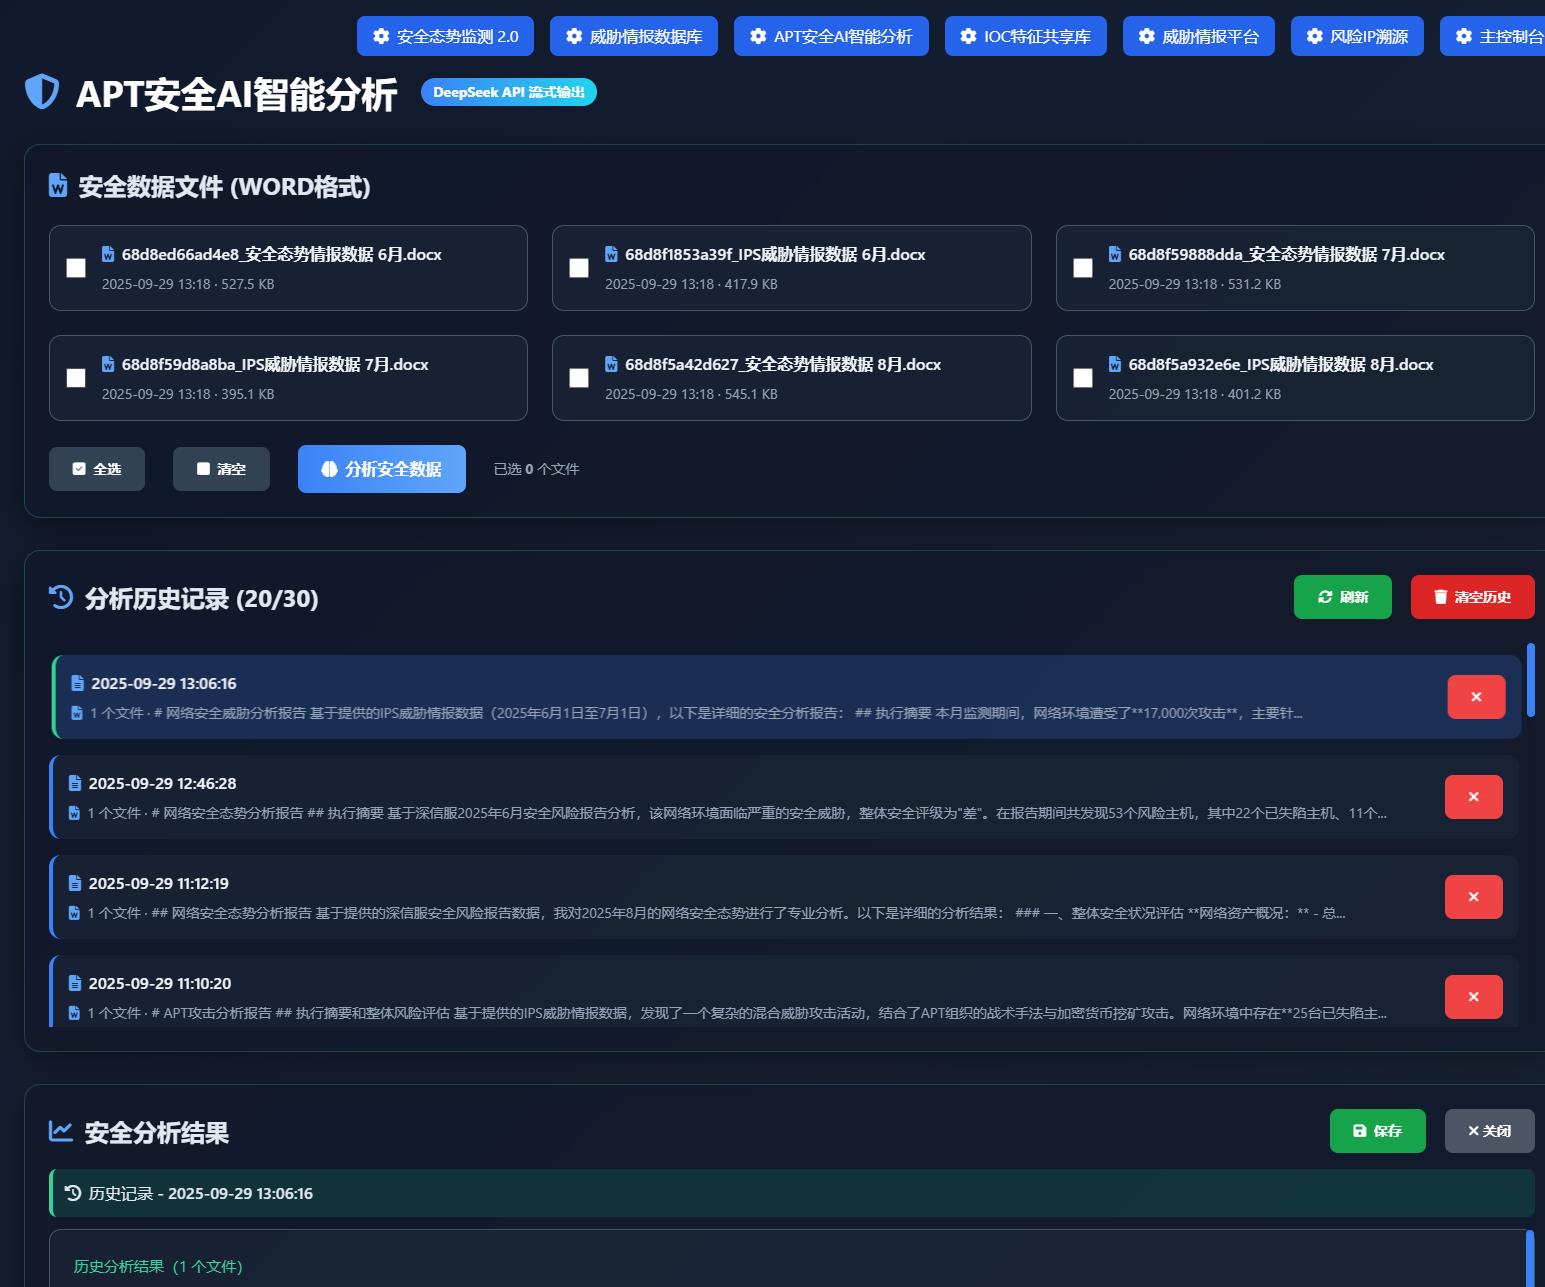Click the shield logo icon beside title
The image size is (1545, 1287).
(42, 92)
